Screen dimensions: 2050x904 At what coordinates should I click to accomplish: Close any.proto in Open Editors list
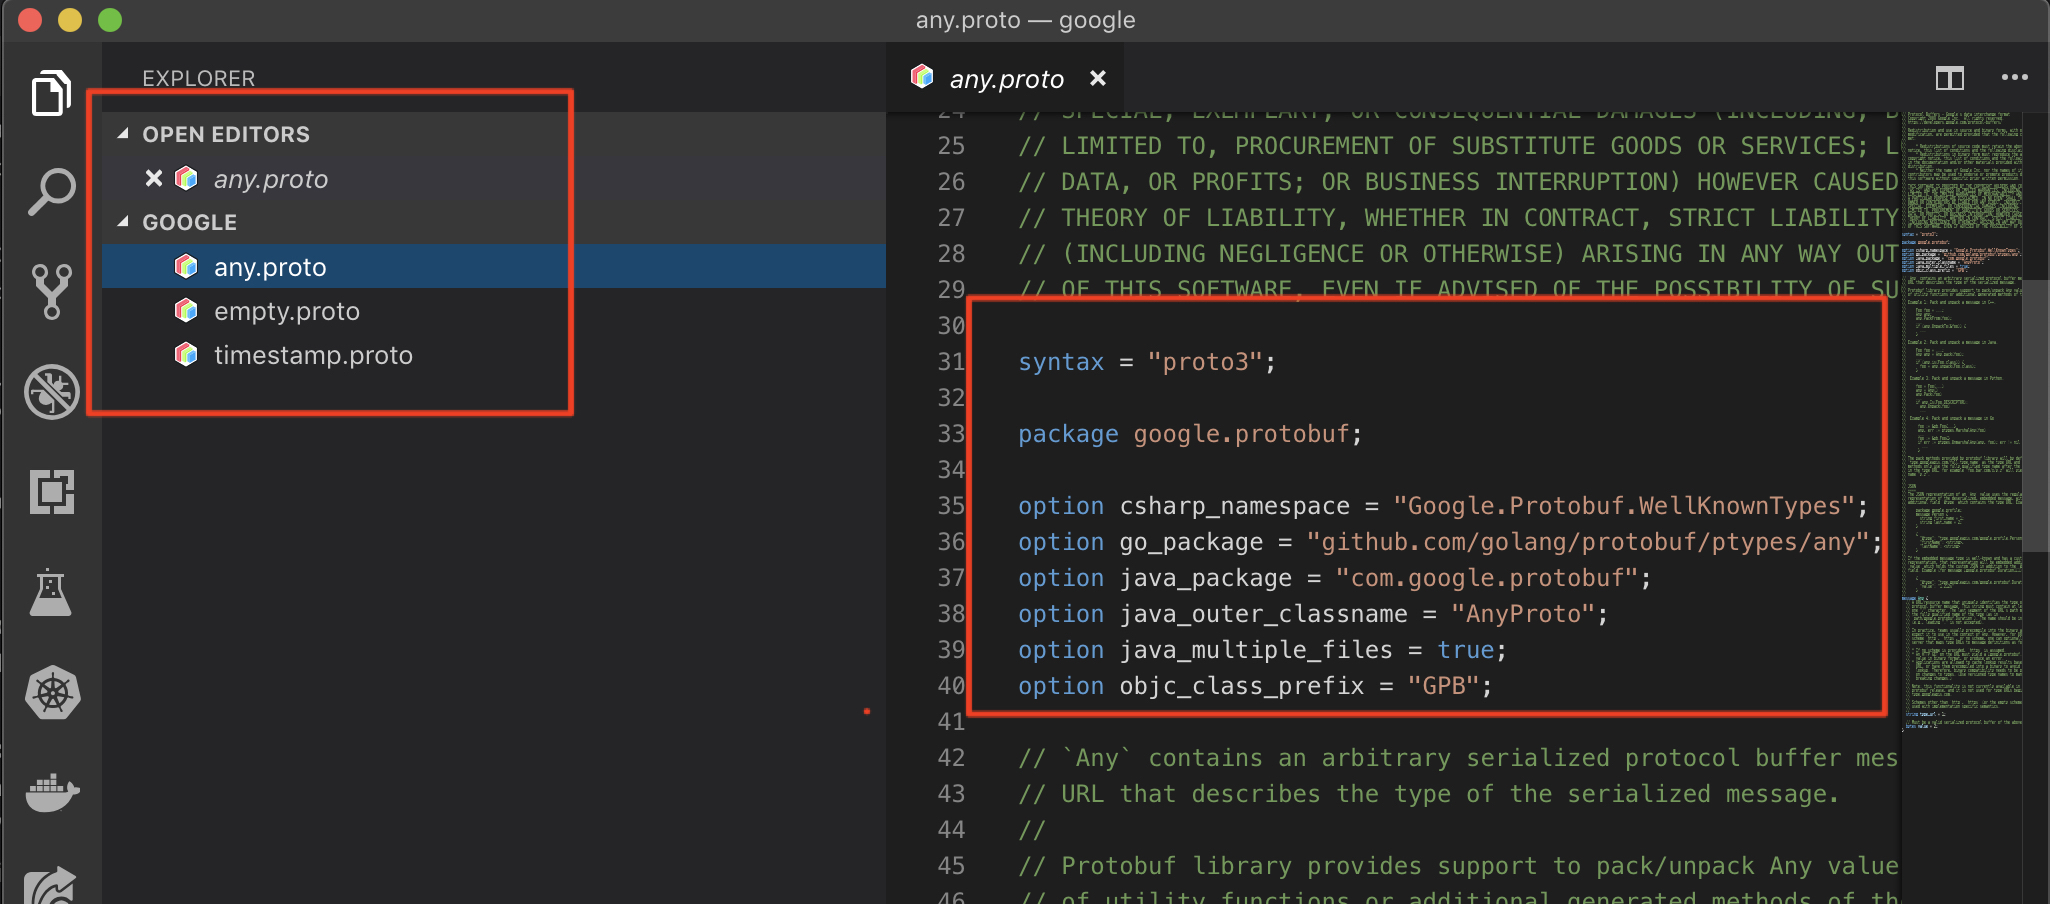[x=153, y=178]
